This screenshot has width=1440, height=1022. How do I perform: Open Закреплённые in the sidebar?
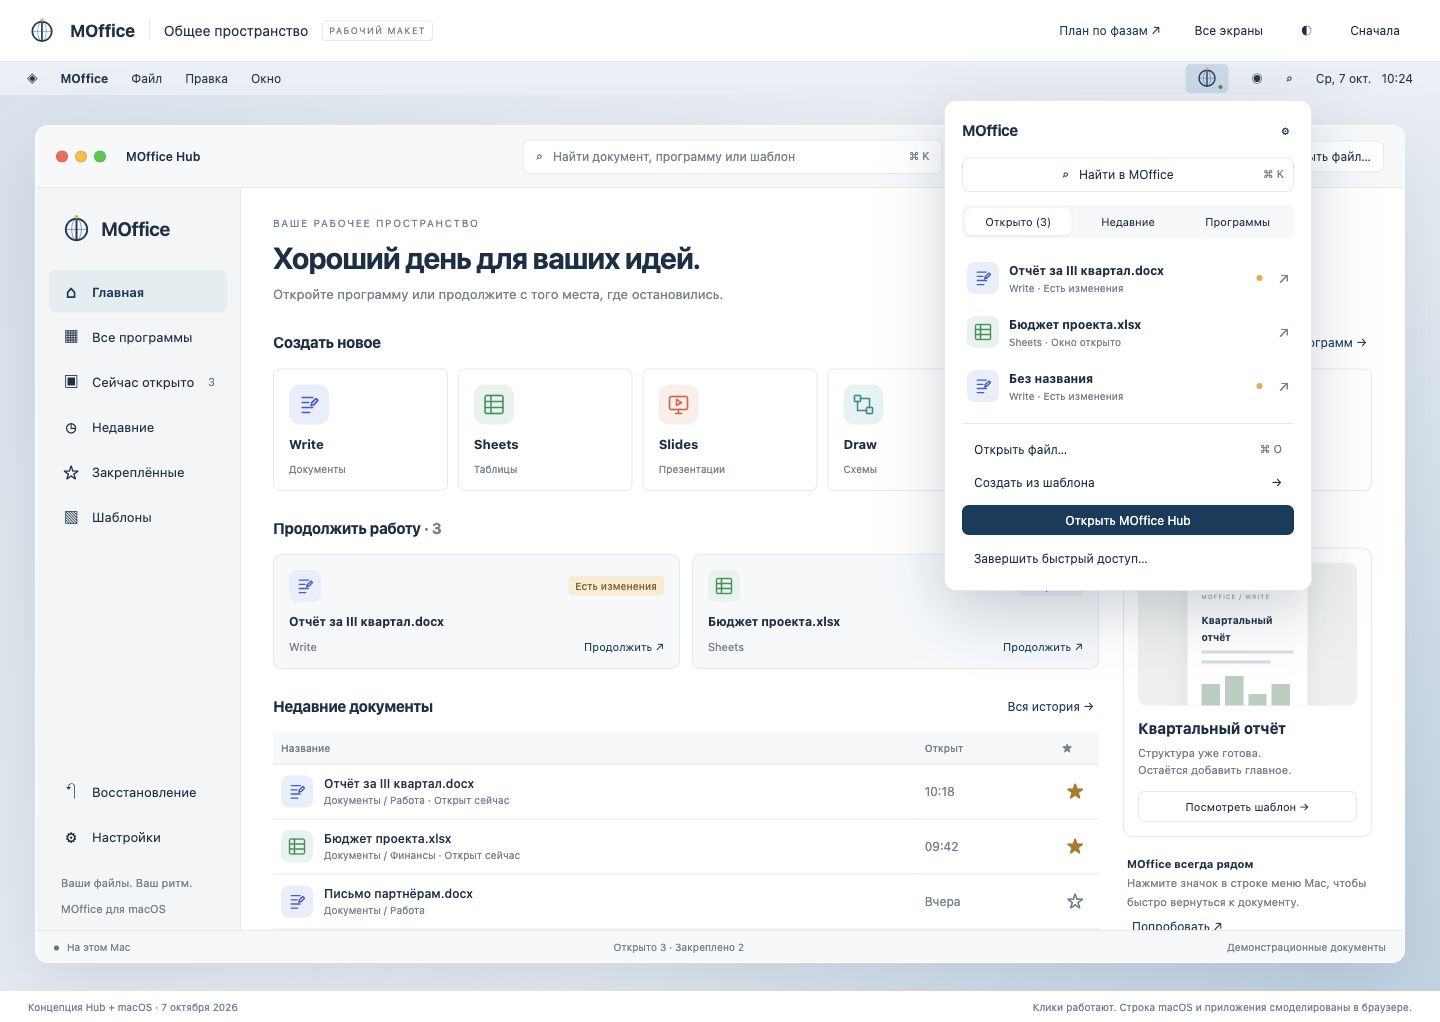tap(138, 472)
